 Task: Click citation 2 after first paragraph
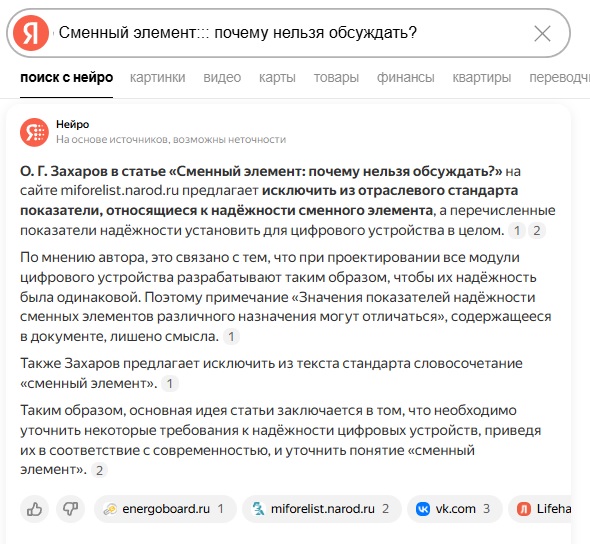[537, 231]
